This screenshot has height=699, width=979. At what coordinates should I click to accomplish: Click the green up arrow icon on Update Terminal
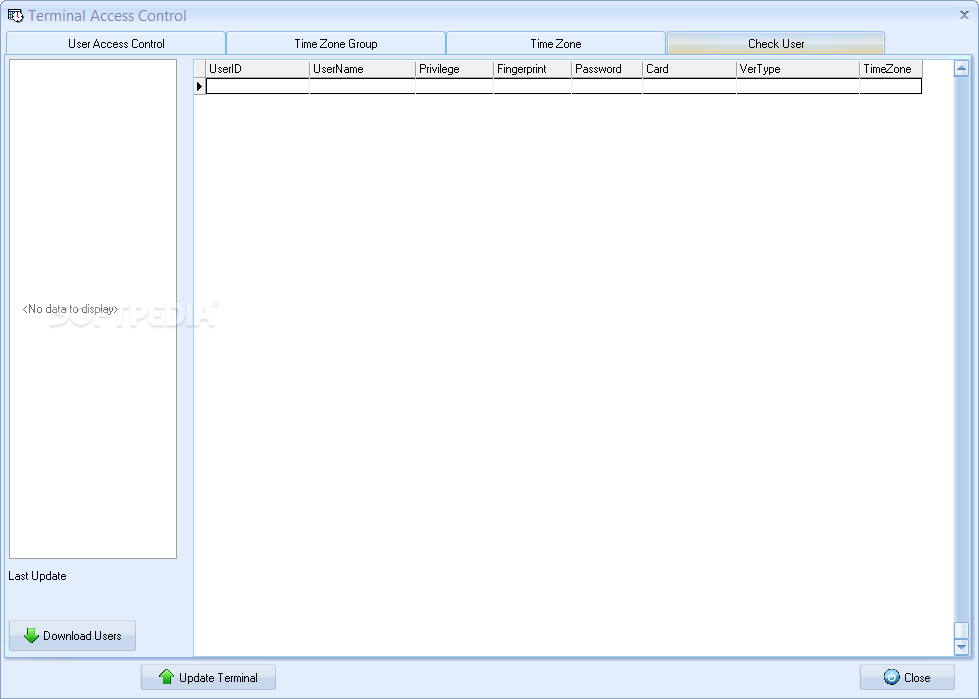pyautogui.click(x=166, y=677)
